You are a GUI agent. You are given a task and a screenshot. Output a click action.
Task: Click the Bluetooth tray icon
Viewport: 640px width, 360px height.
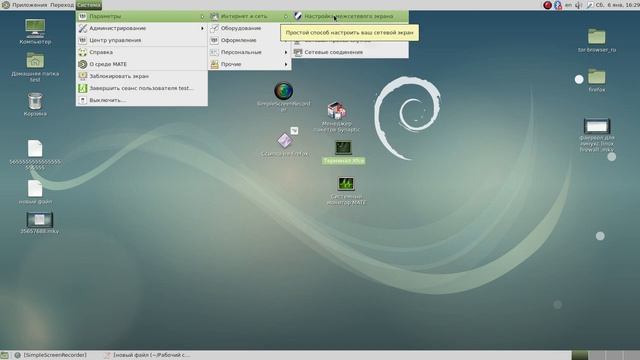pos(558,5)
